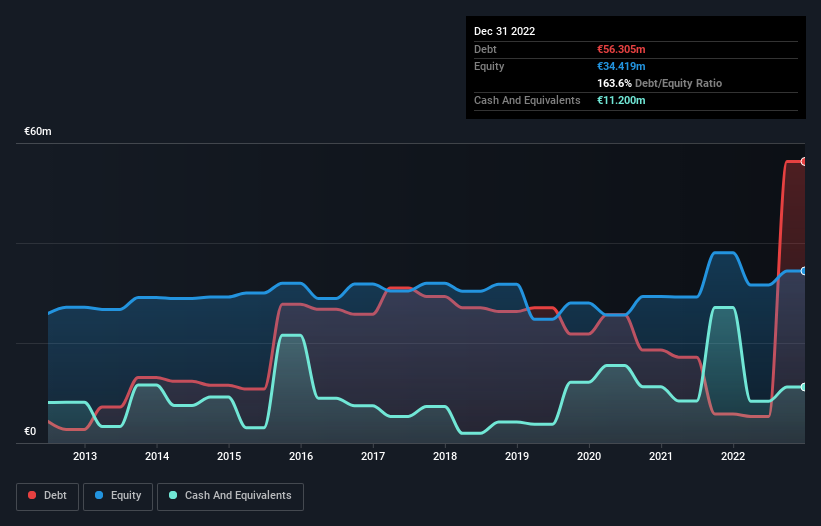The width and height of the screenshot is (821, 526).
Task: Click the 2013 x-axis label
Action: pos(85,456)
